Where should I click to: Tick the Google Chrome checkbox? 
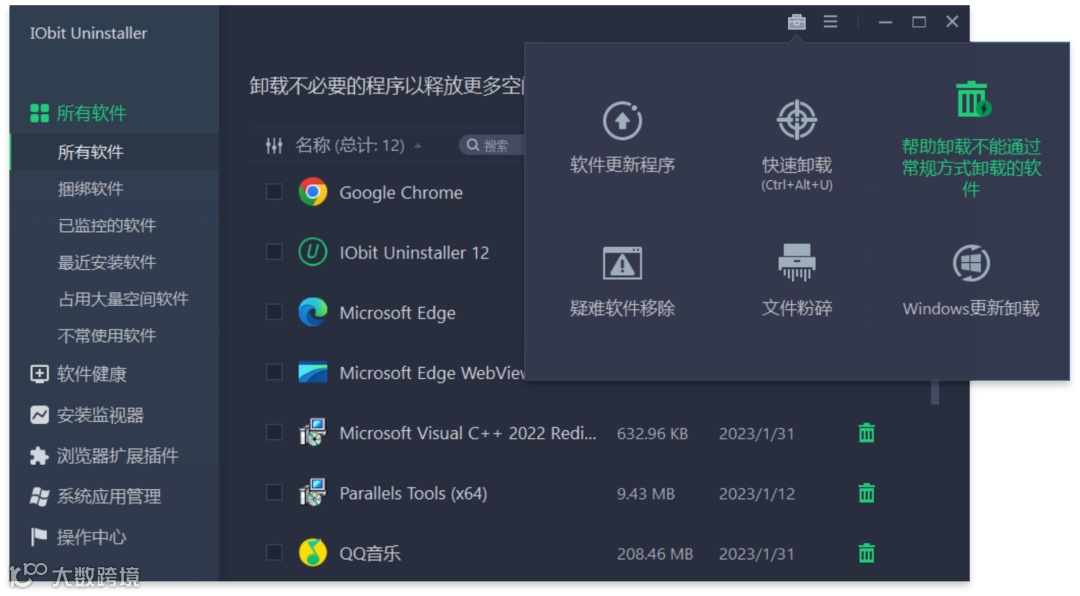[x=274, y=192]
